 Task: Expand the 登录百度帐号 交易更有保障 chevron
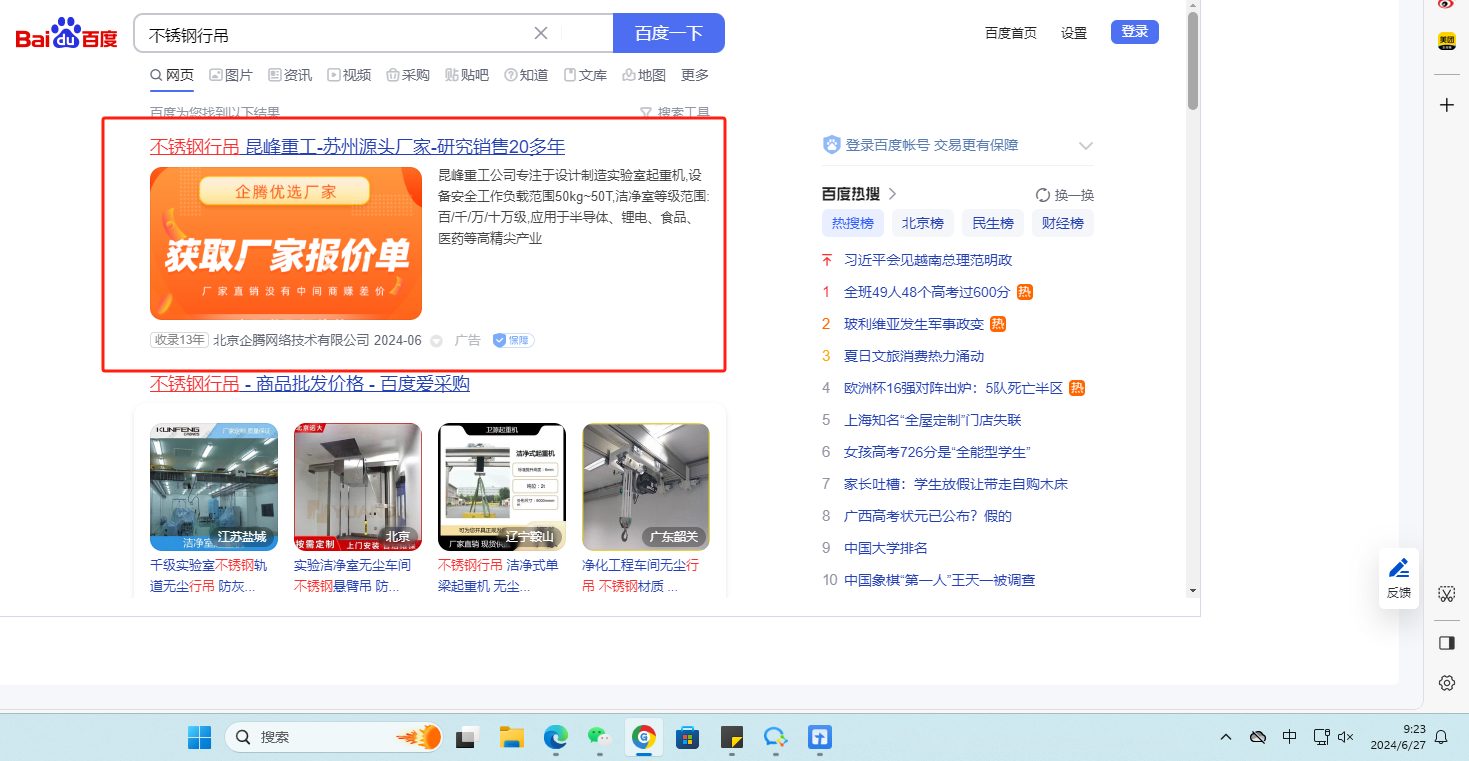pos(1086,146)
